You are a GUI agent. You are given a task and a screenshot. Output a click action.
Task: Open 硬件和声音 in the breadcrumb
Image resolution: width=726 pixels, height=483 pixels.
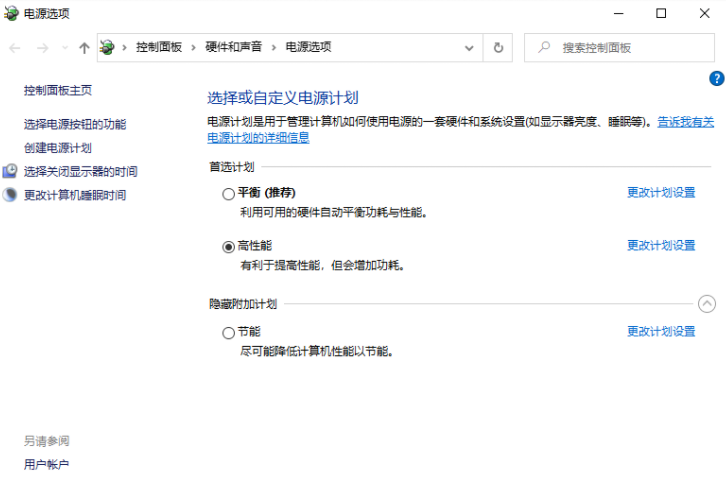pos(234,47)
